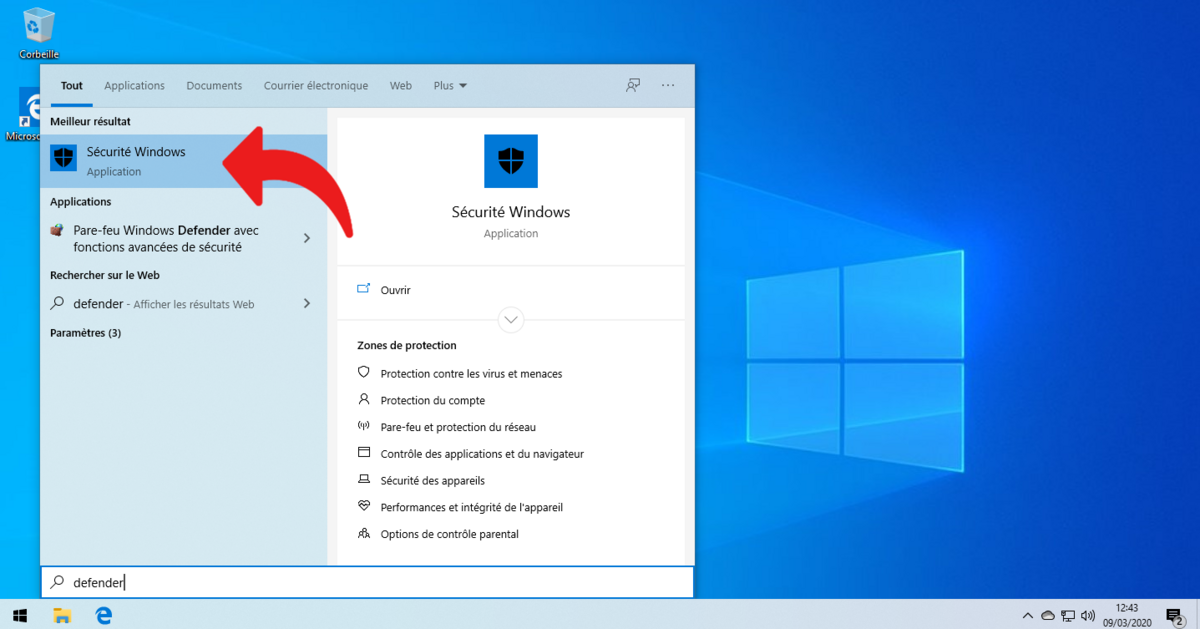Open the notification center icon
The width and height of the screenshot is (1200, 629).
(1175, 615)
